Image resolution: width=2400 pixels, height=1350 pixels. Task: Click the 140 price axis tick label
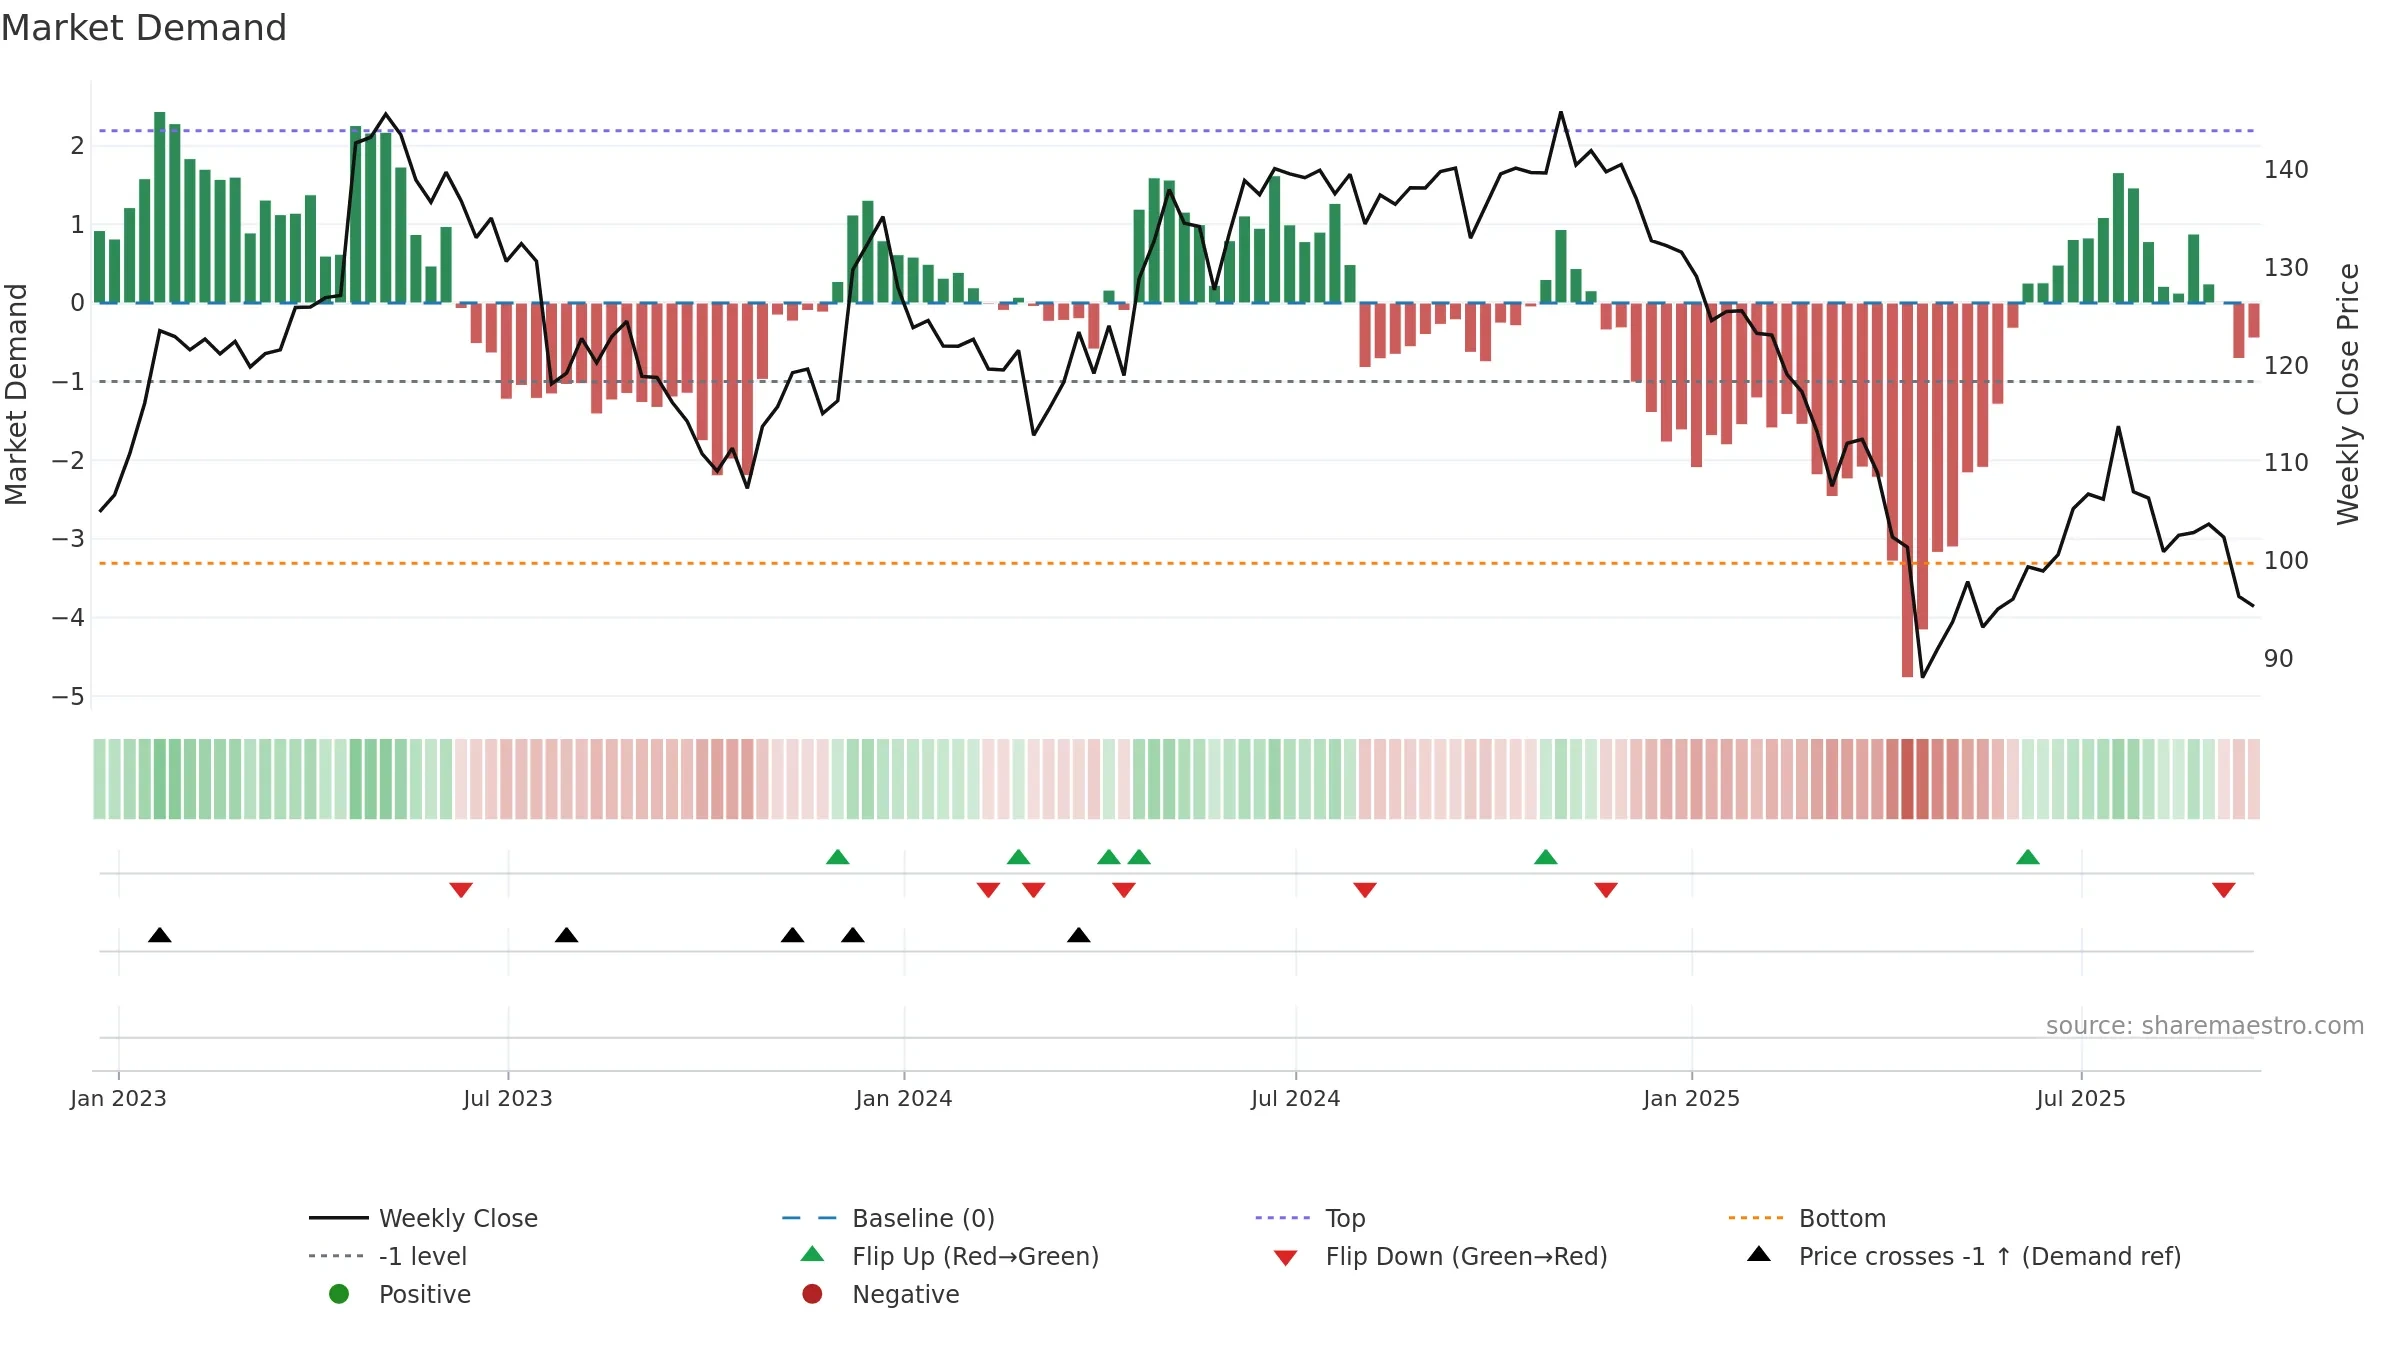[2286, 170]
